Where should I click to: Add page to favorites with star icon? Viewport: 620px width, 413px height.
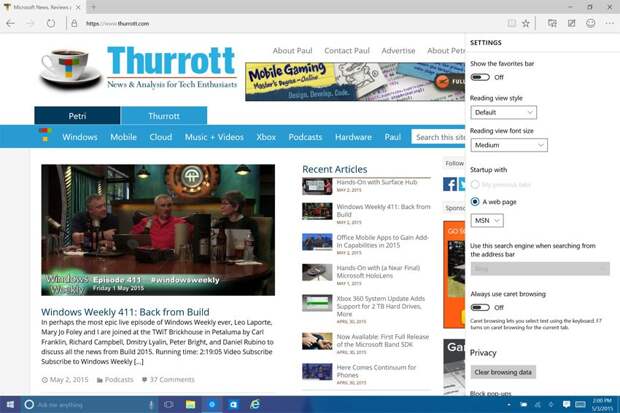click(x=525, y=23)
